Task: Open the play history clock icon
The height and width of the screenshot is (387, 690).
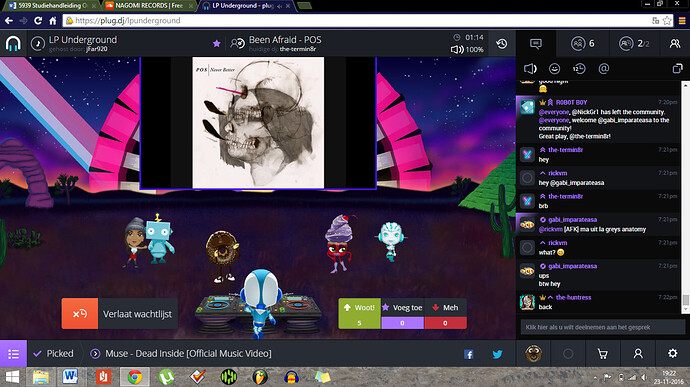Action: [502, 44]
